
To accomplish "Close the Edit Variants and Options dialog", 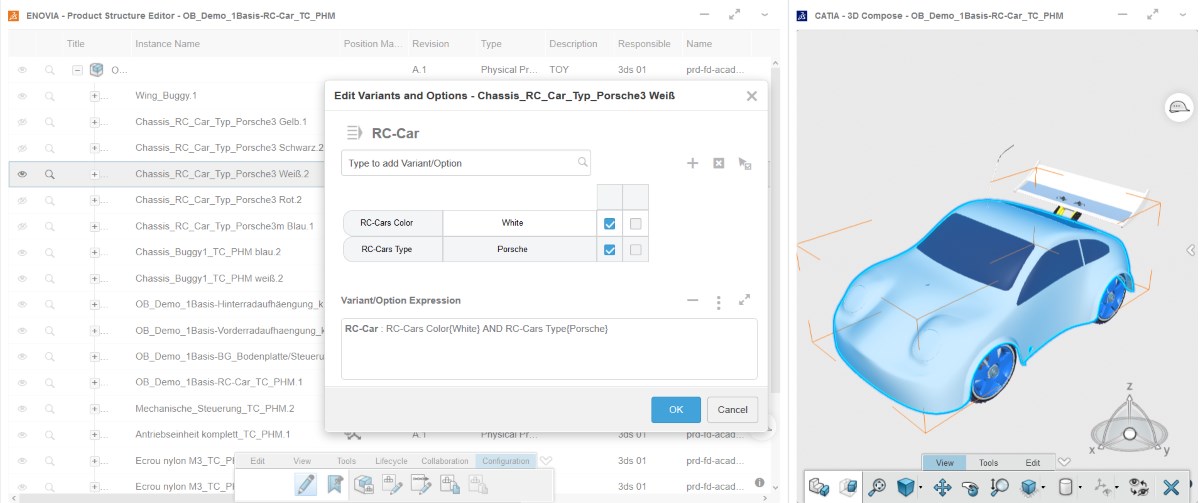I will pyautogui.click(x=752, y=96).
